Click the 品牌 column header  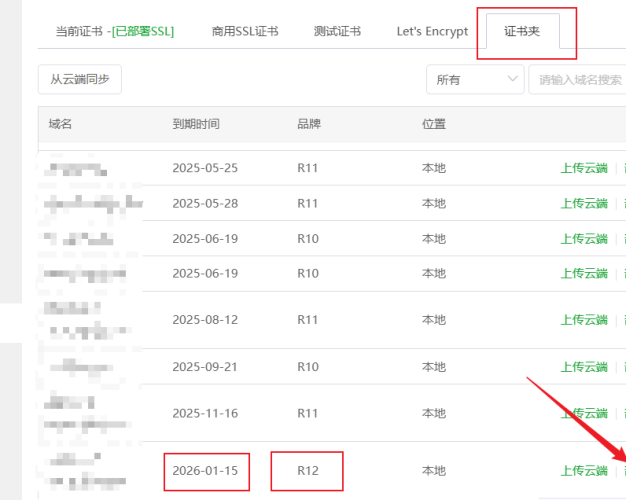(309, 124)
